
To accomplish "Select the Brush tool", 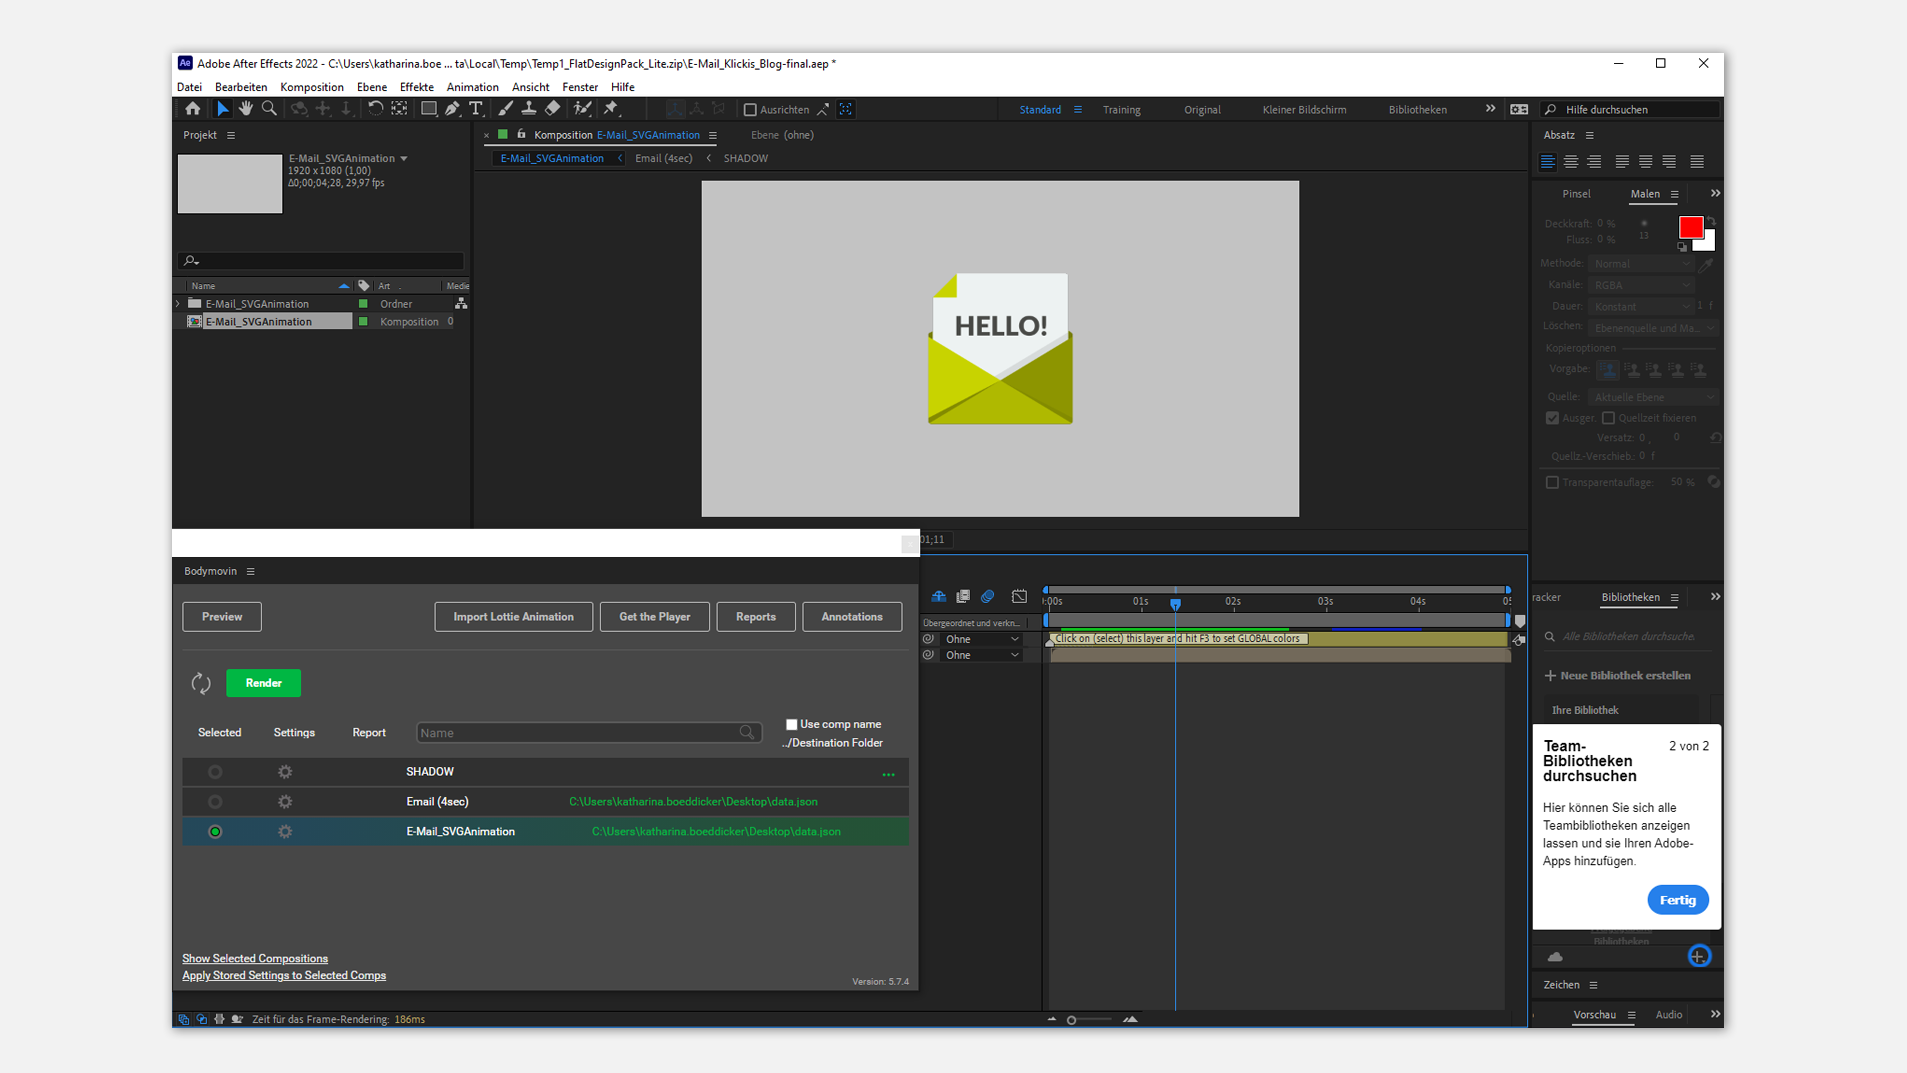I will pyautogui.click(x=506, y=109).
